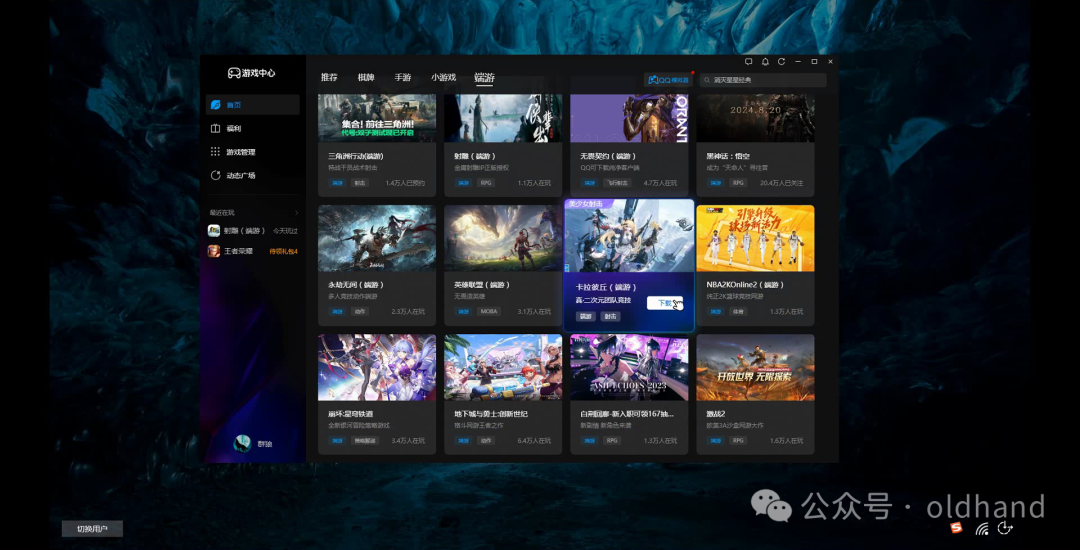
Task: Expand the 最近在玩 chevron arrow
Action: 297,213
